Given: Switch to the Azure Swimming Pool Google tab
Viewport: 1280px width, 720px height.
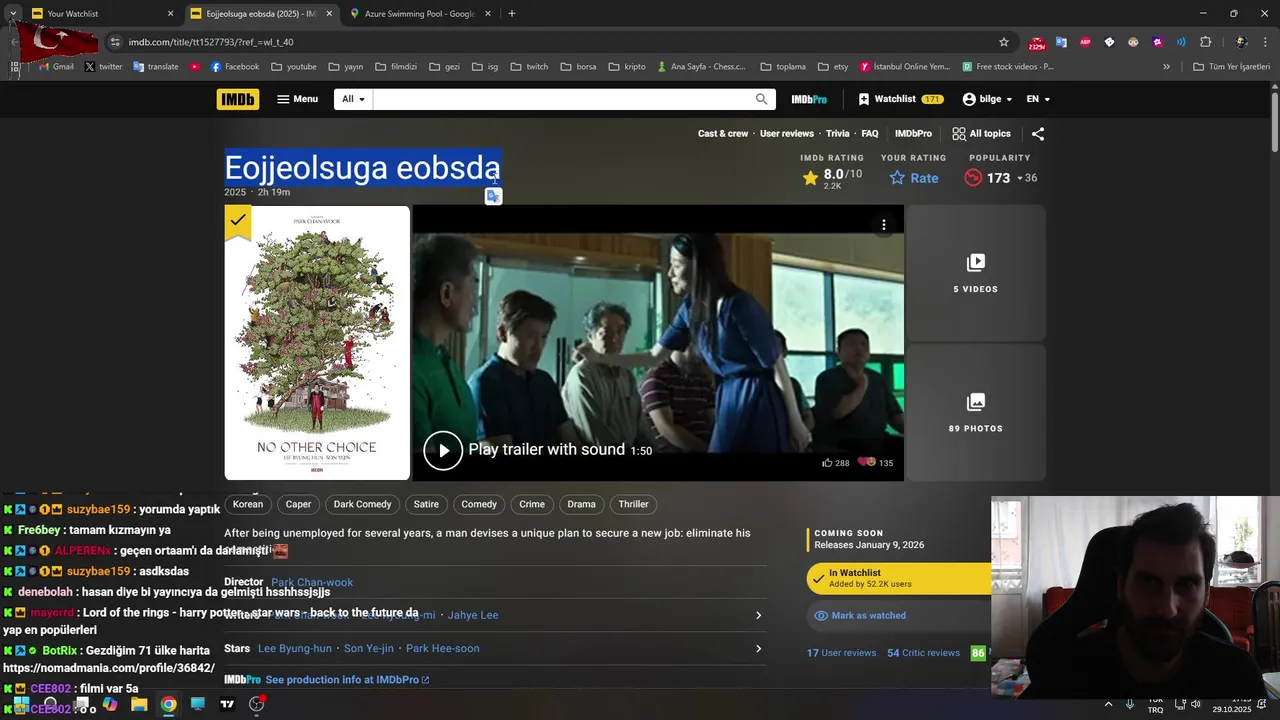Looking at the screenshot, I should pos(420,14).
